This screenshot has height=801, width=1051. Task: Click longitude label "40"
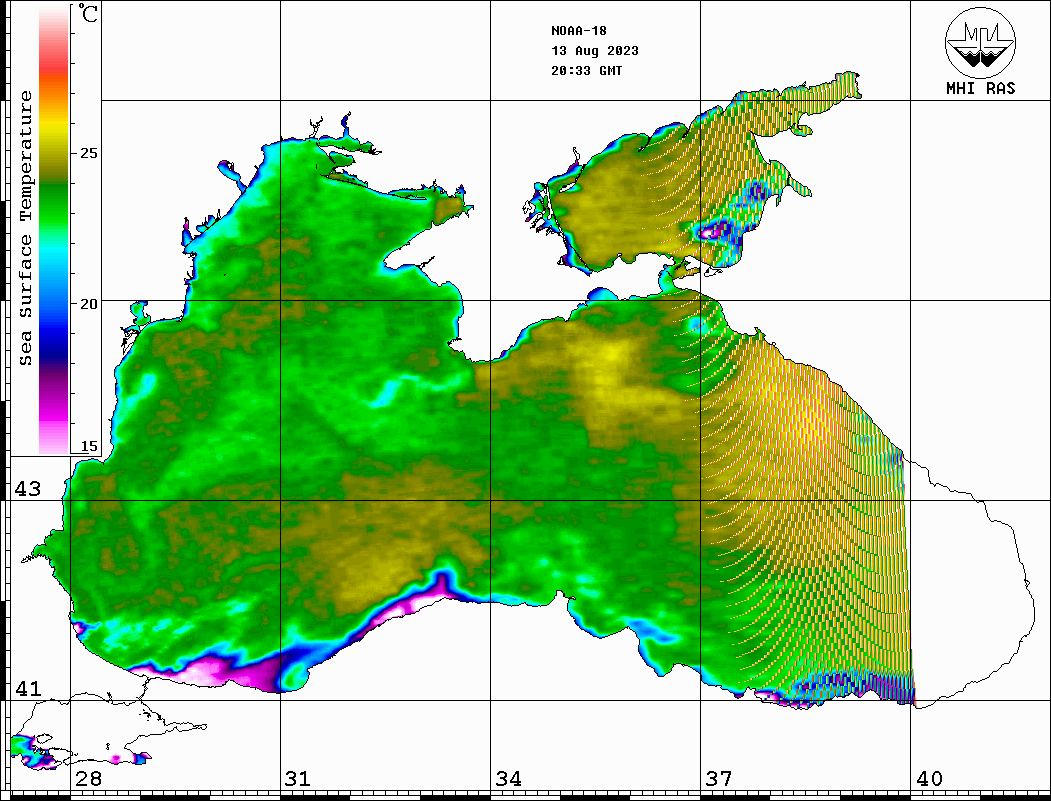click(929, 779)
